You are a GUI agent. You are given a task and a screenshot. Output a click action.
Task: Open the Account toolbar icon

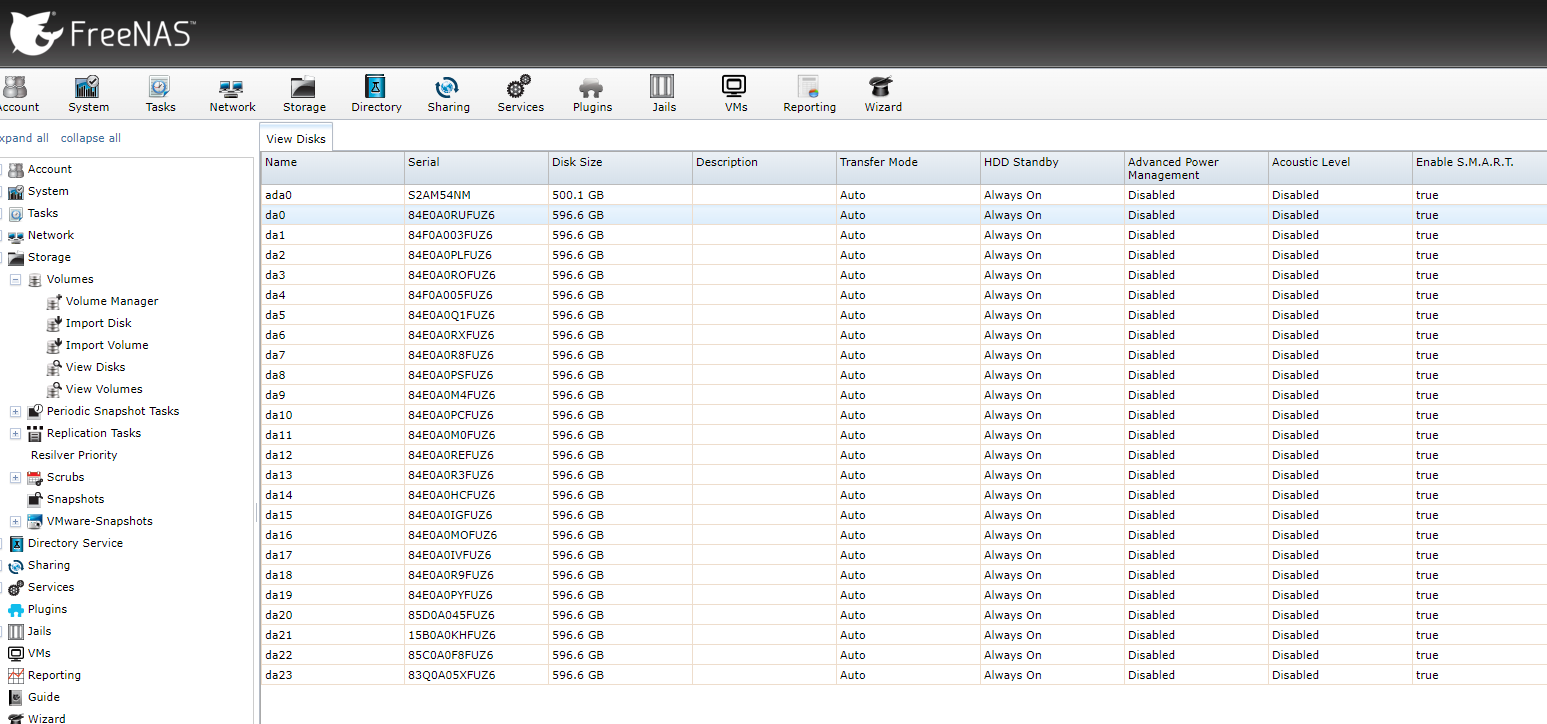coord(18,94)
